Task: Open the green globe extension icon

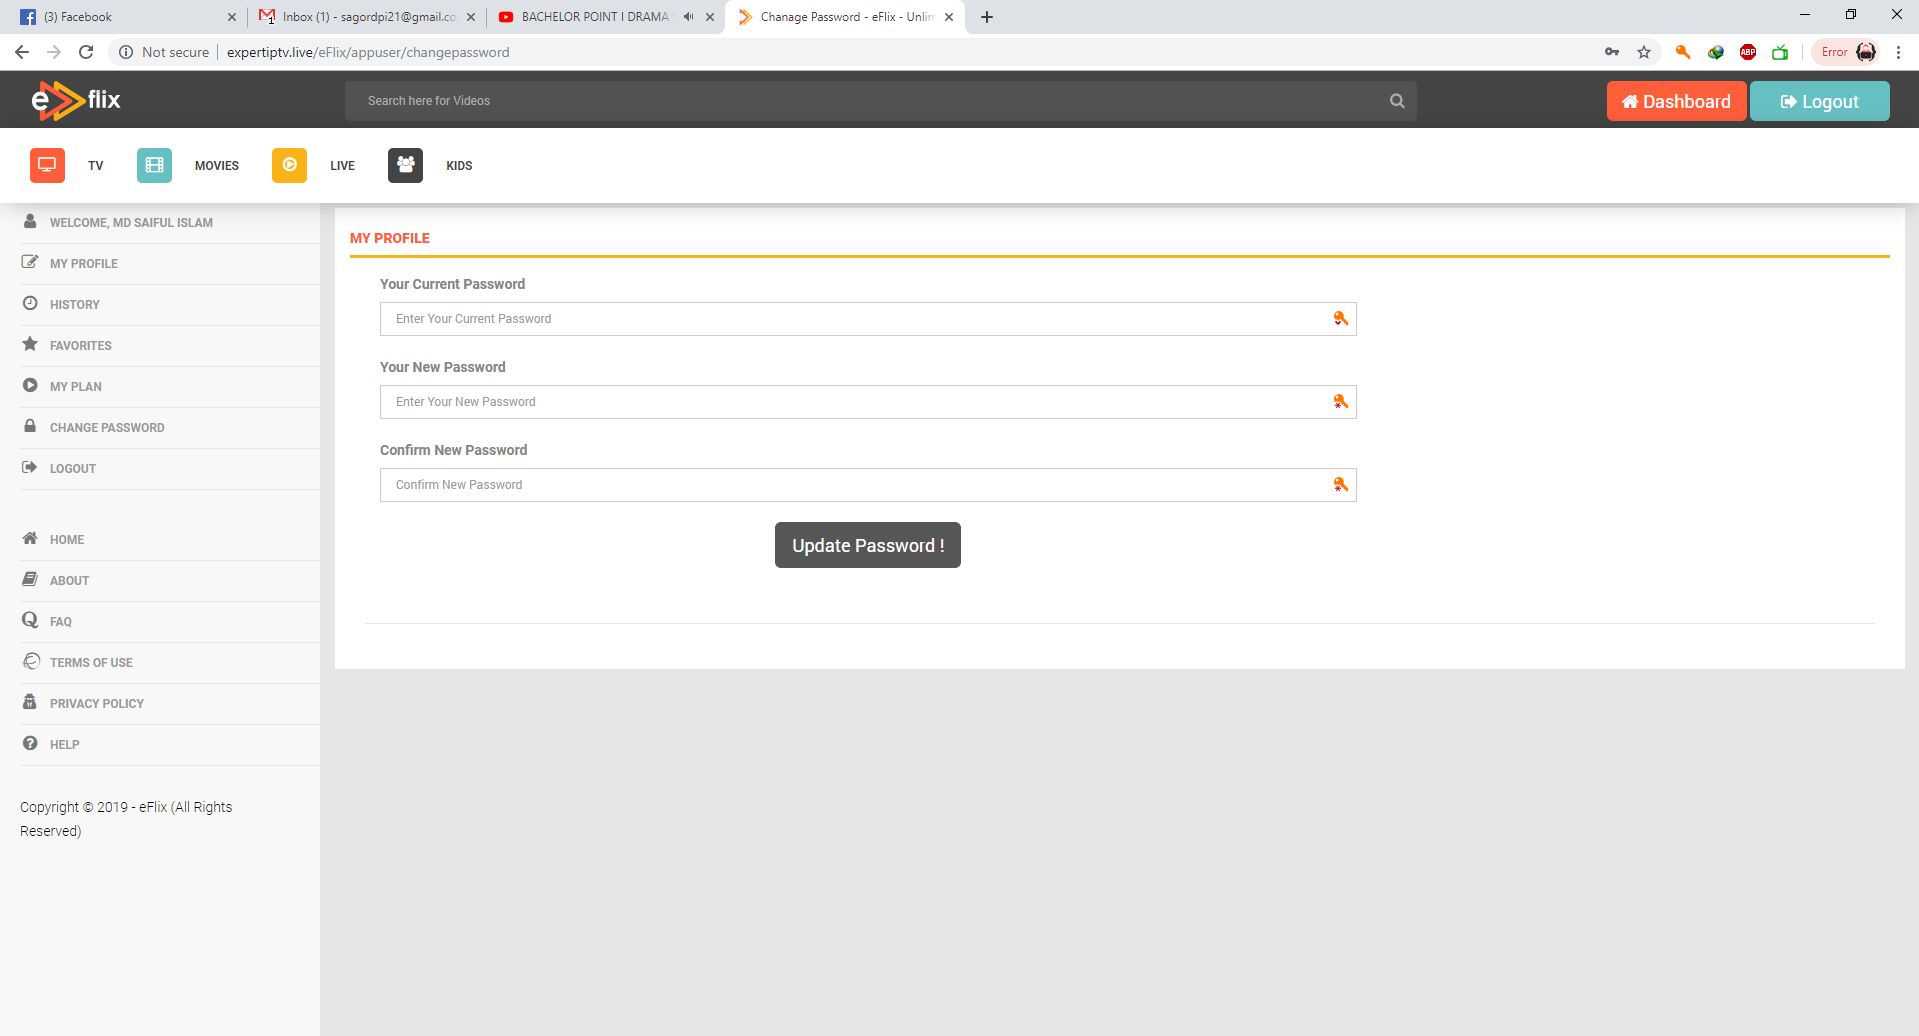Action: click(1716, 52)
